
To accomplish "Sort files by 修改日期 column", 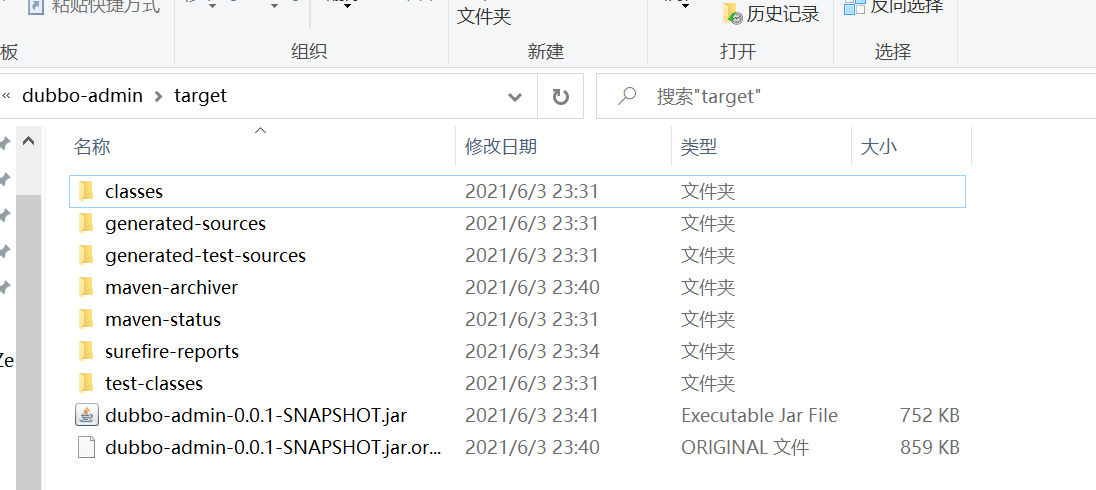I will pyautogui.click(x=501, y=147).
